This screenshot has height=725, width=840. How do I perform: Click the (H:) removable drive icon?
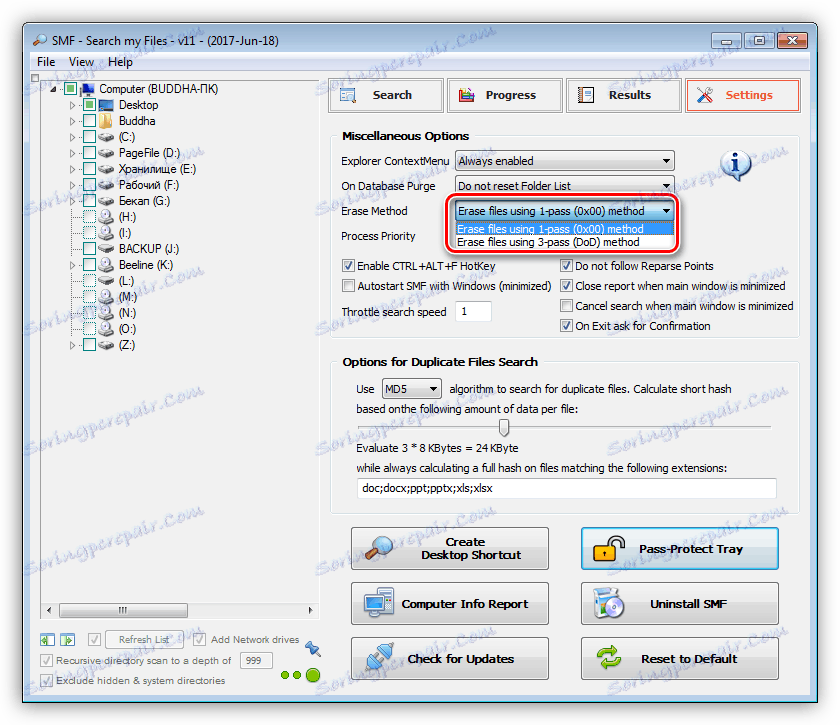click(106, 217)
